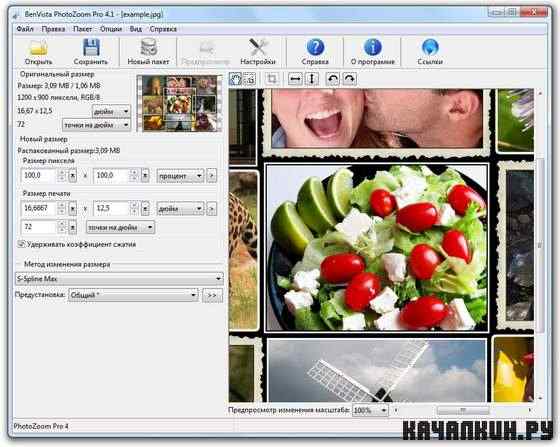560x447 pixels.
Task: Click the >> preset button
Action: click(x=212, y=295)
